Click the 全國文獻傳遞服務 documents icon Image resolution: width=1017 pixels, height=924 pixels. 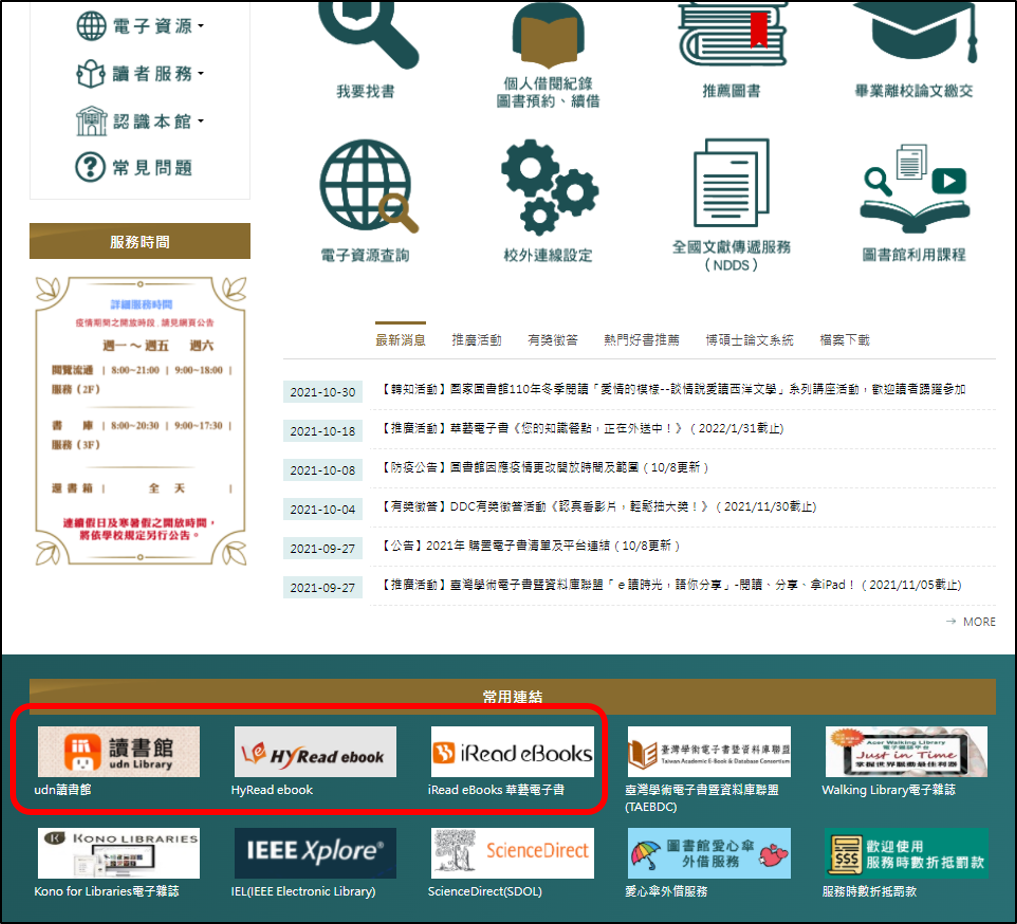[x=731, y=185]
